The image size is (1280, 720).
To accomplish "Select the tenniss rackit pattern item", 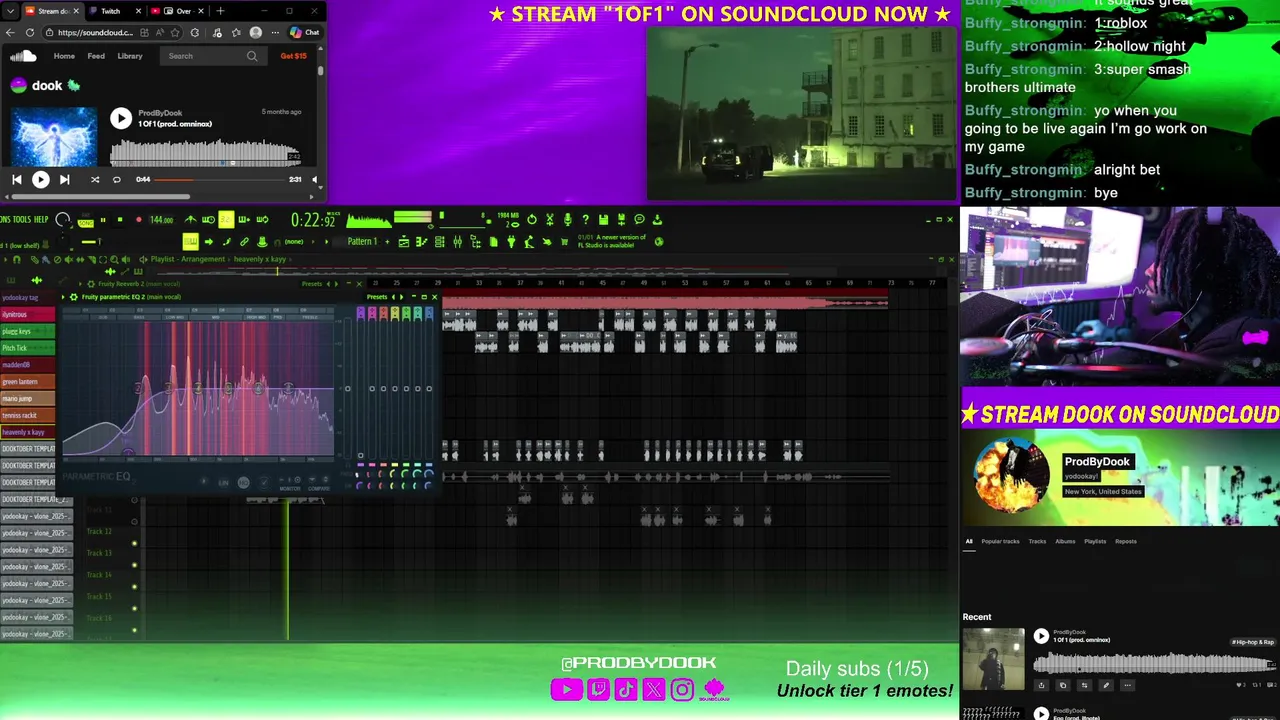I will tap(28, 415).
